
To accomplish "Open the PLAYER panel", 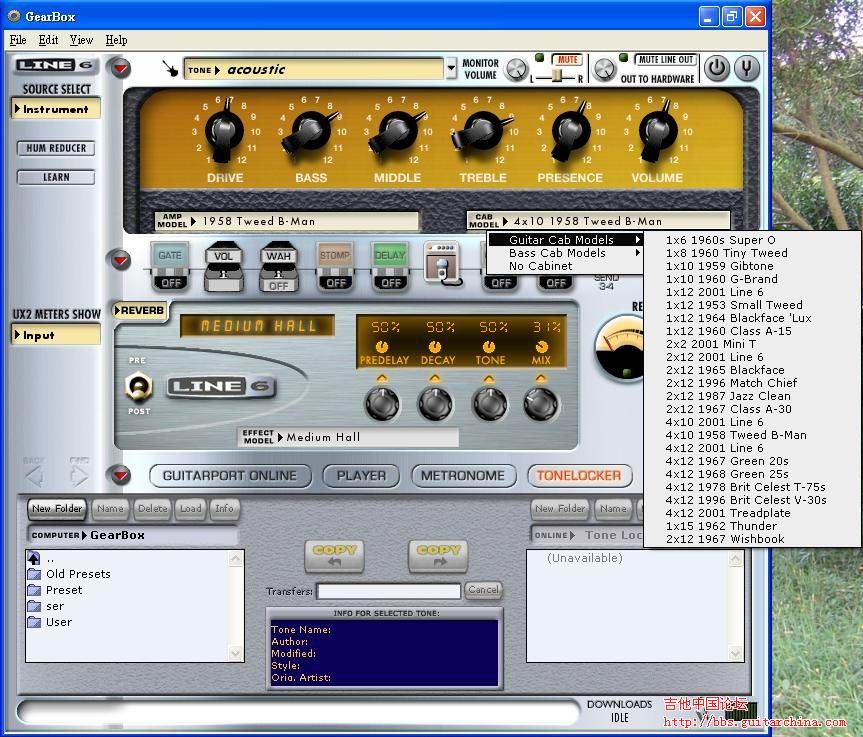I will (361, 476).
